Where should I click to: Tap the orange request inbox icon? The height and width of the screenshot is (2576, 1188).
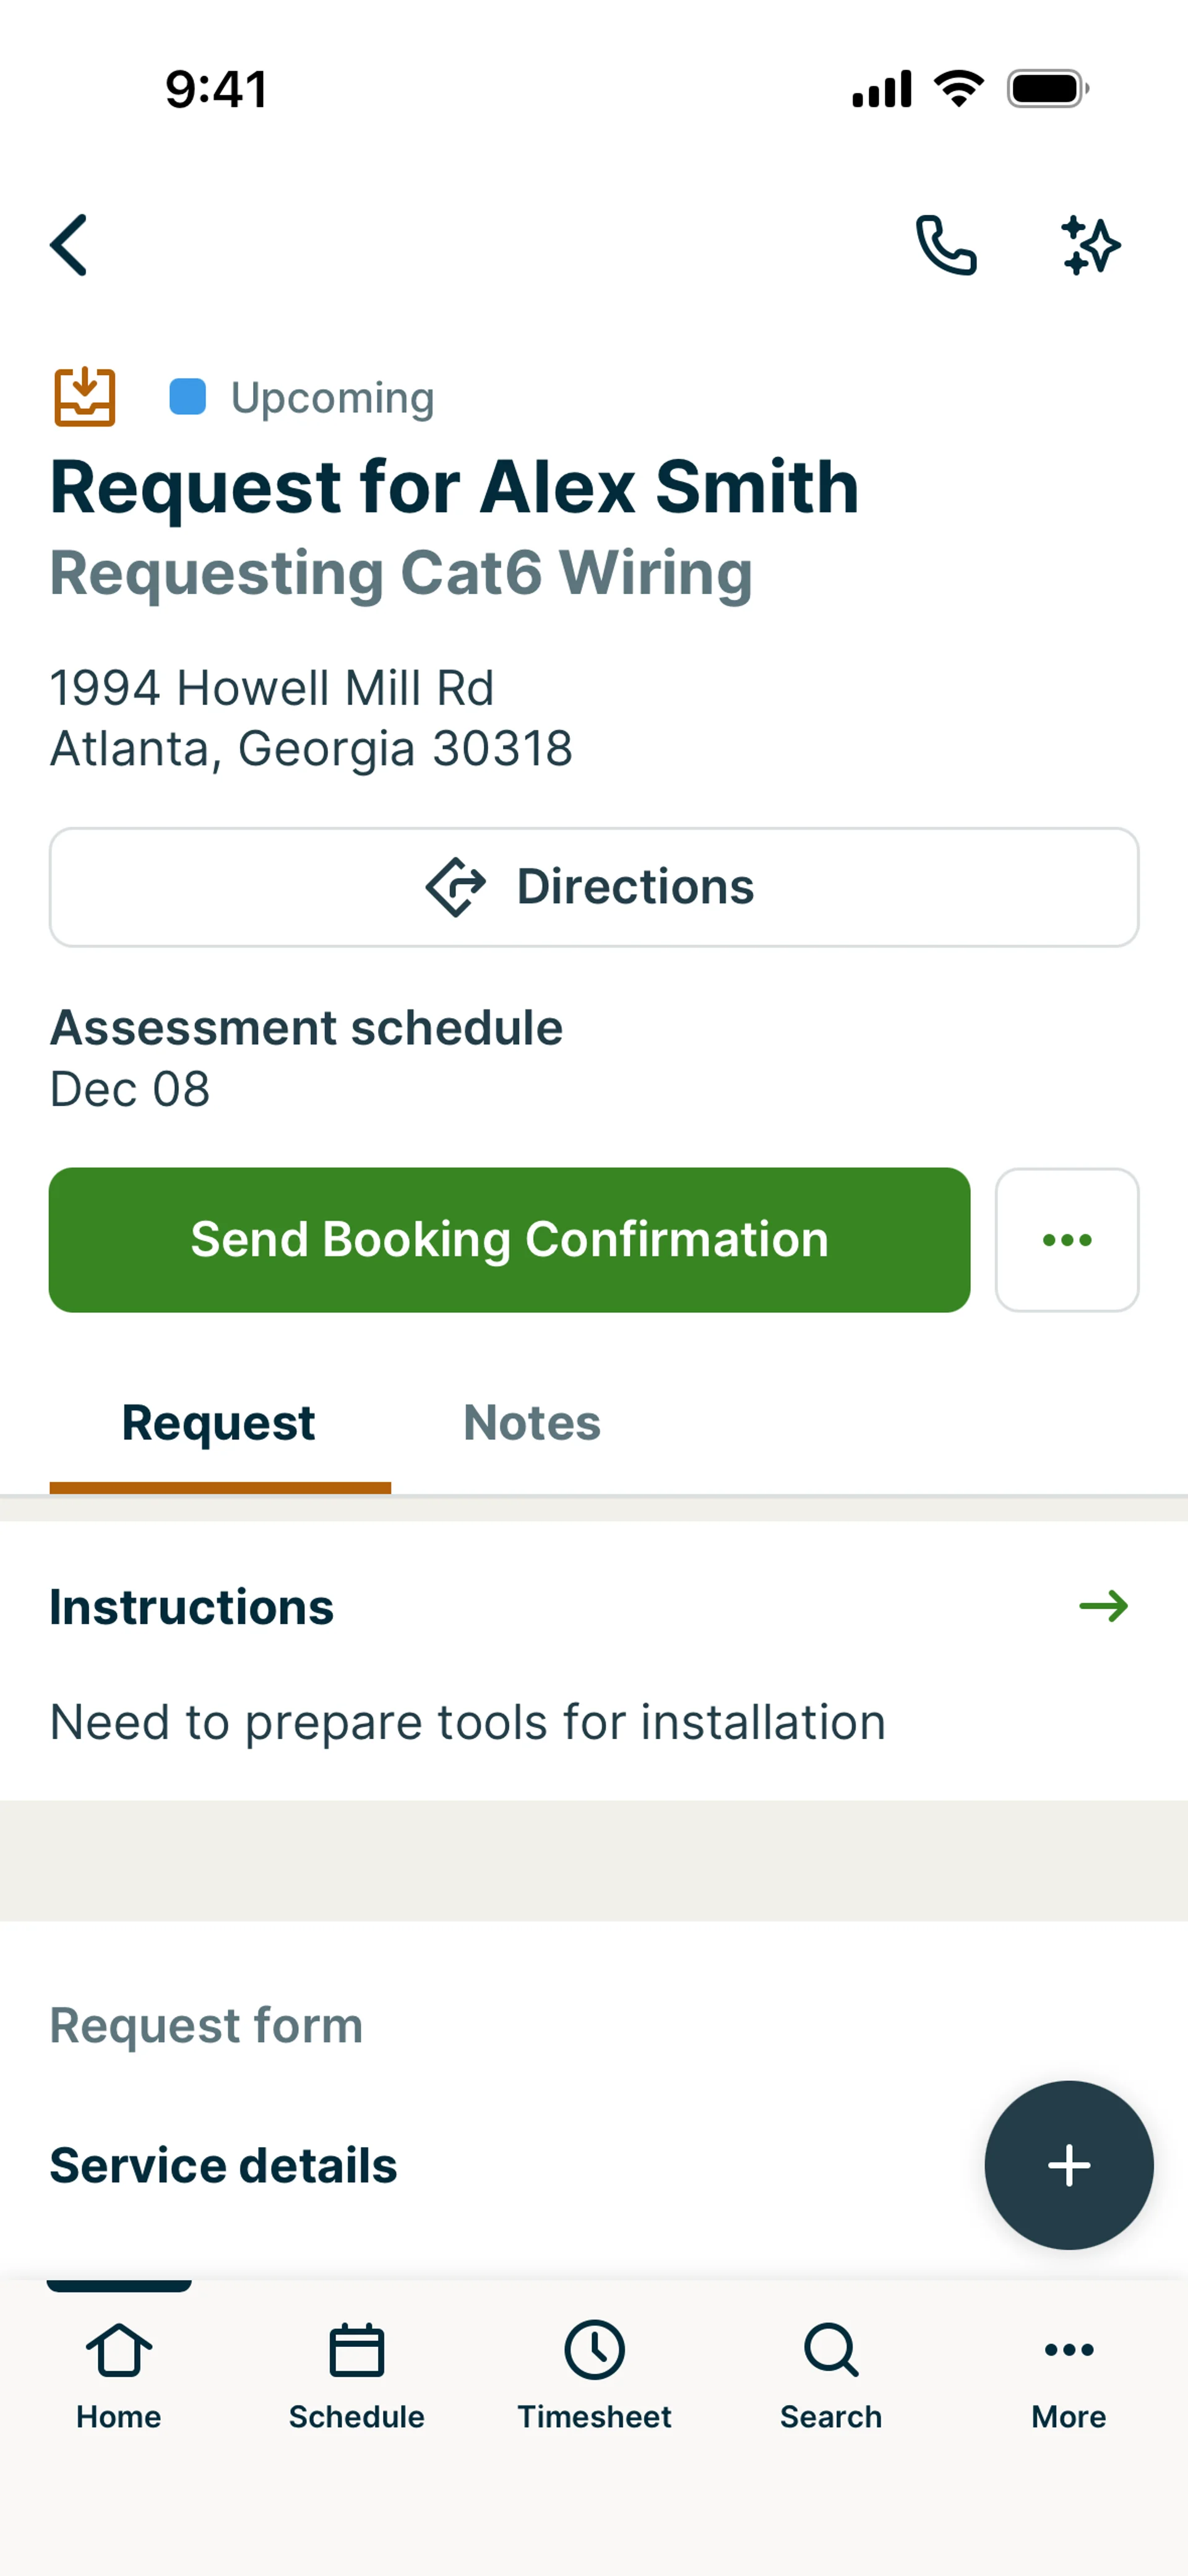coord(85,397)
